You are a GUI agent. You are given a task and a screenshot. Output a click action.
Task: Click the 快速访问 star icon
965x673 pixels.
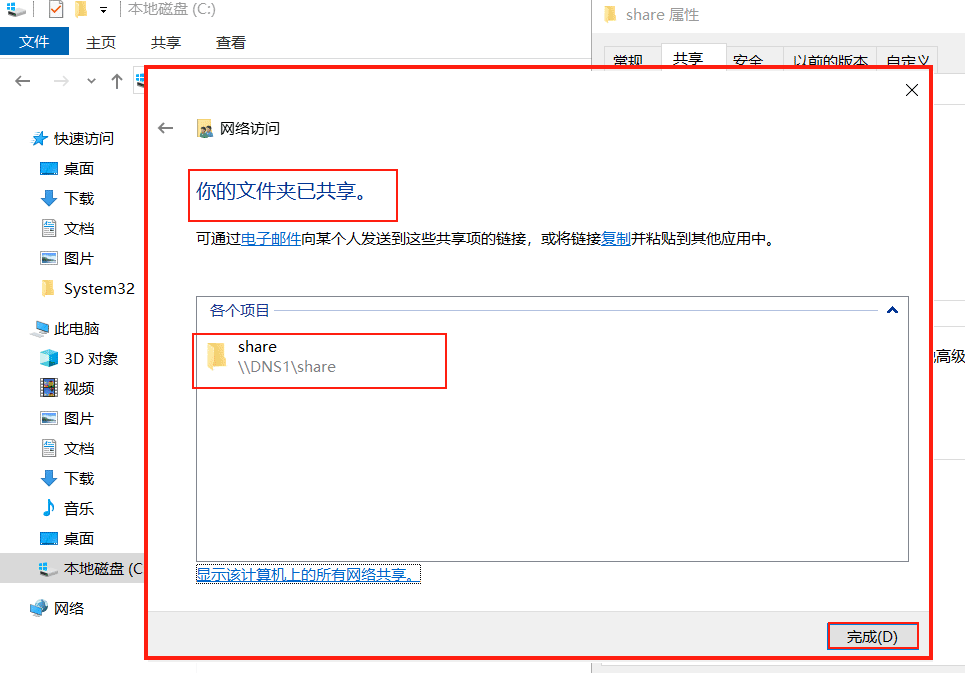39,138
